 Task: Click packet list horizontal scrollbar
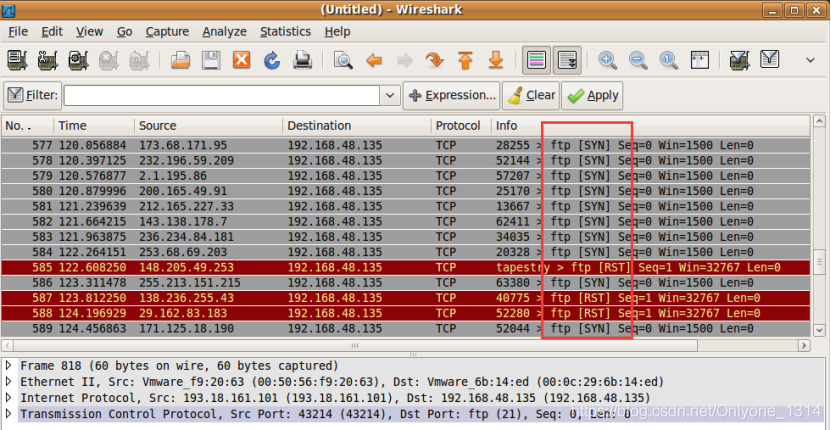click(x=355, y=346)
